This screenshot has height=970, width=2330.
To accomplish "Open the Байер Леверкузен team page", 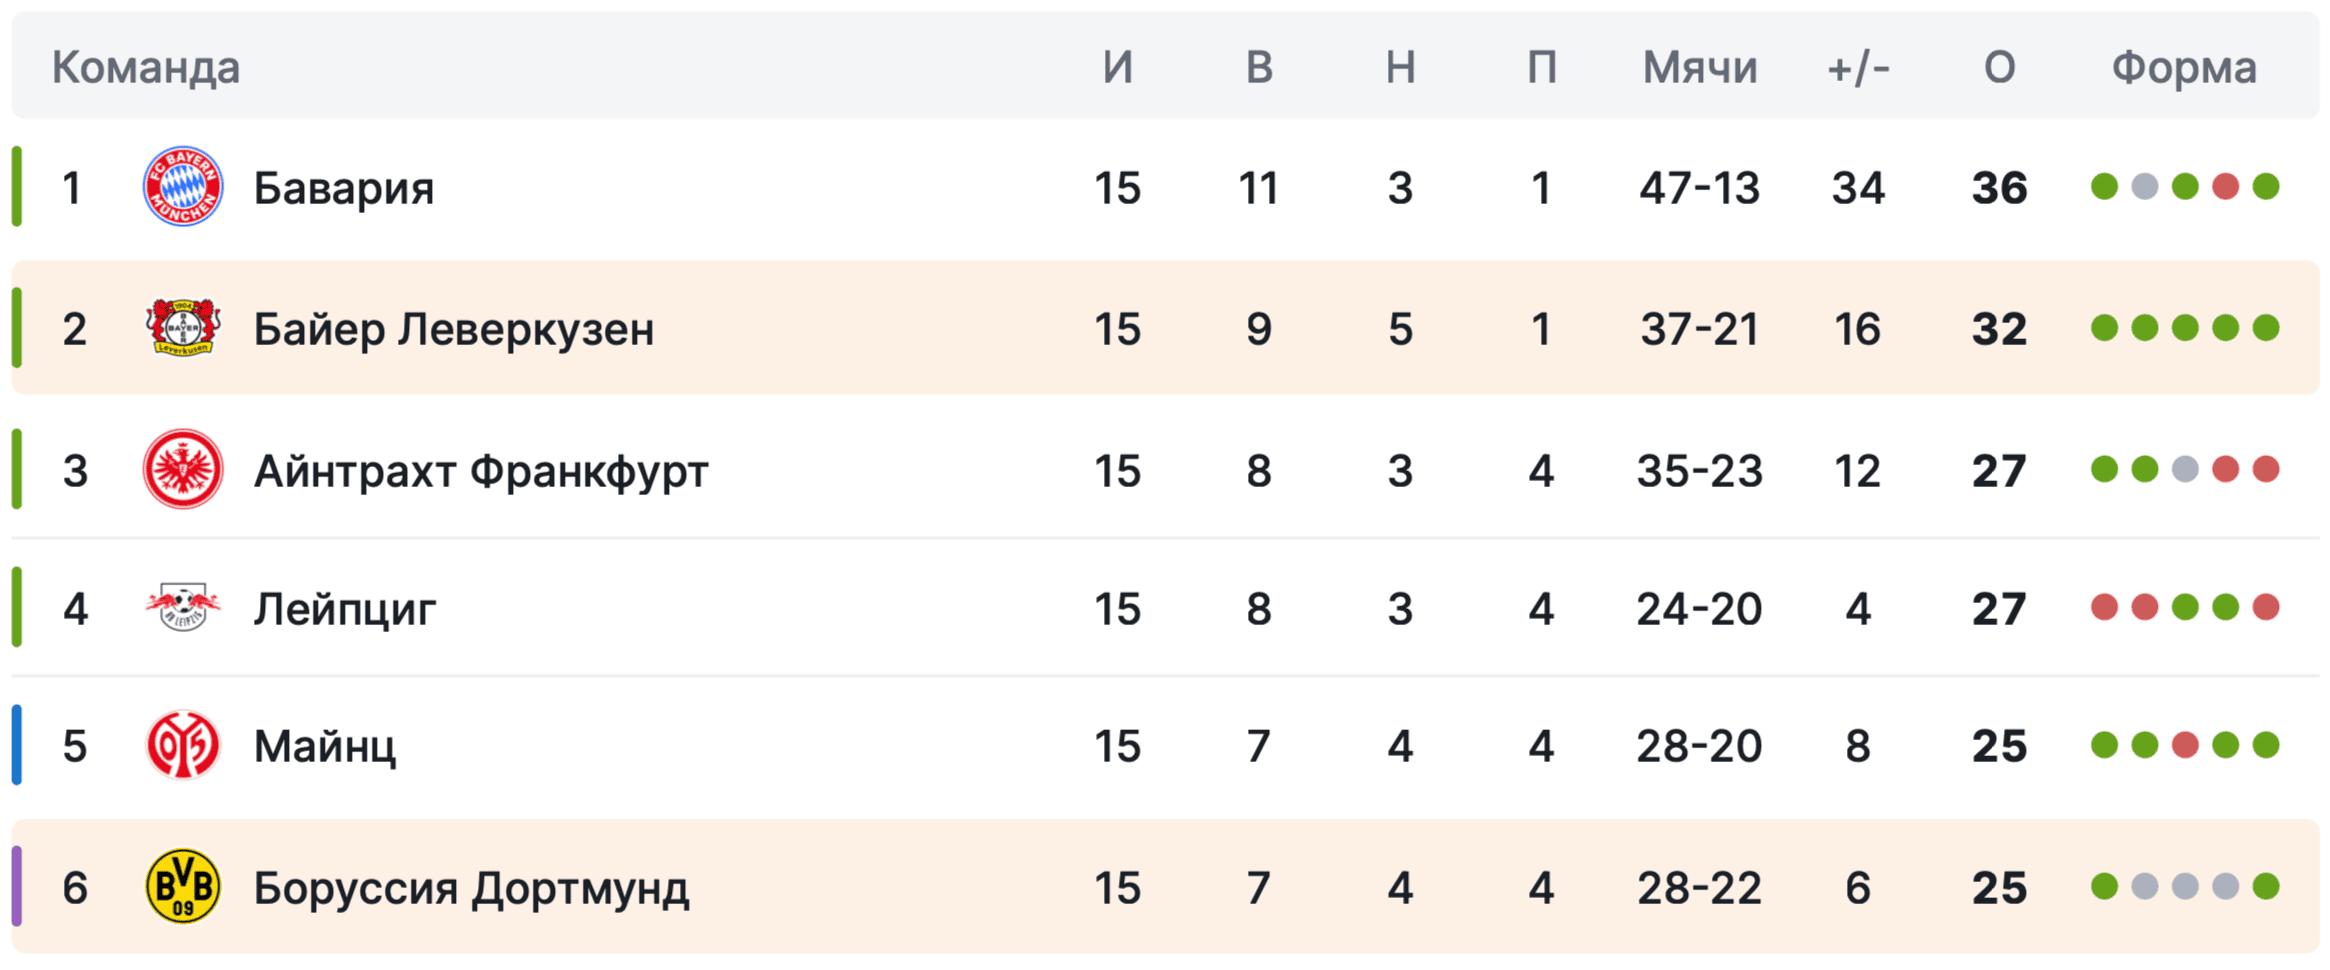I will tap(453, 329).
